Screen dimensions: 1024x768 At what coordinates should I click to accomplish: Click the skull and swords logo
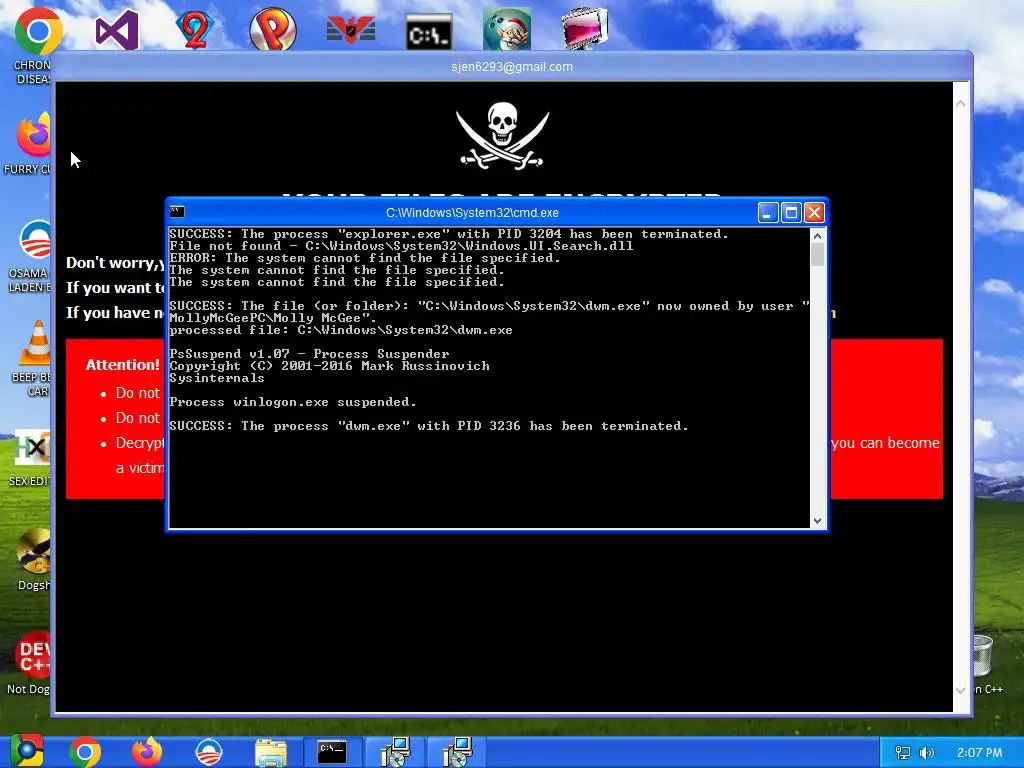[502, 136]
